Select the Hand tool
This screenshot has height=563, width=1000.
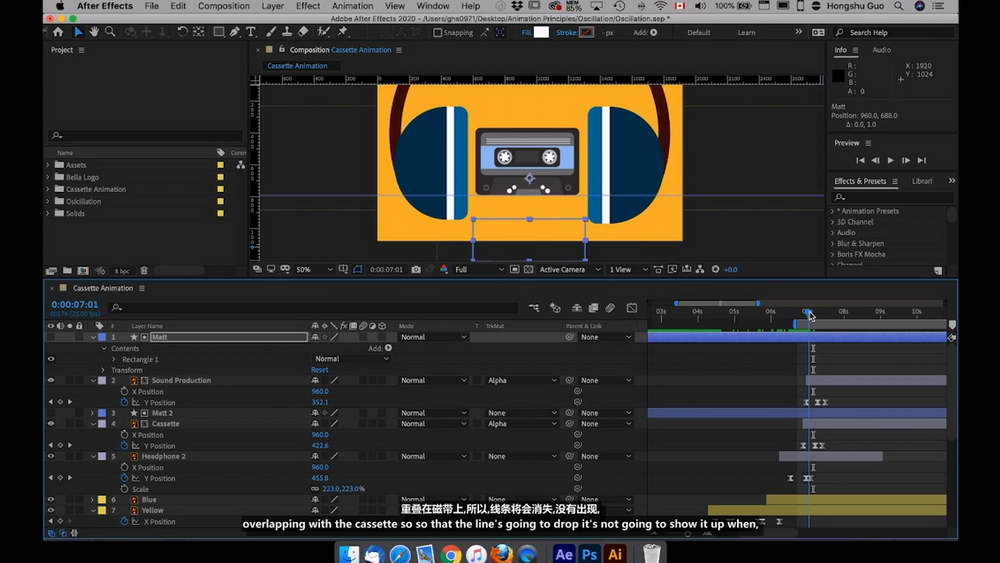(x=94, y=32)
